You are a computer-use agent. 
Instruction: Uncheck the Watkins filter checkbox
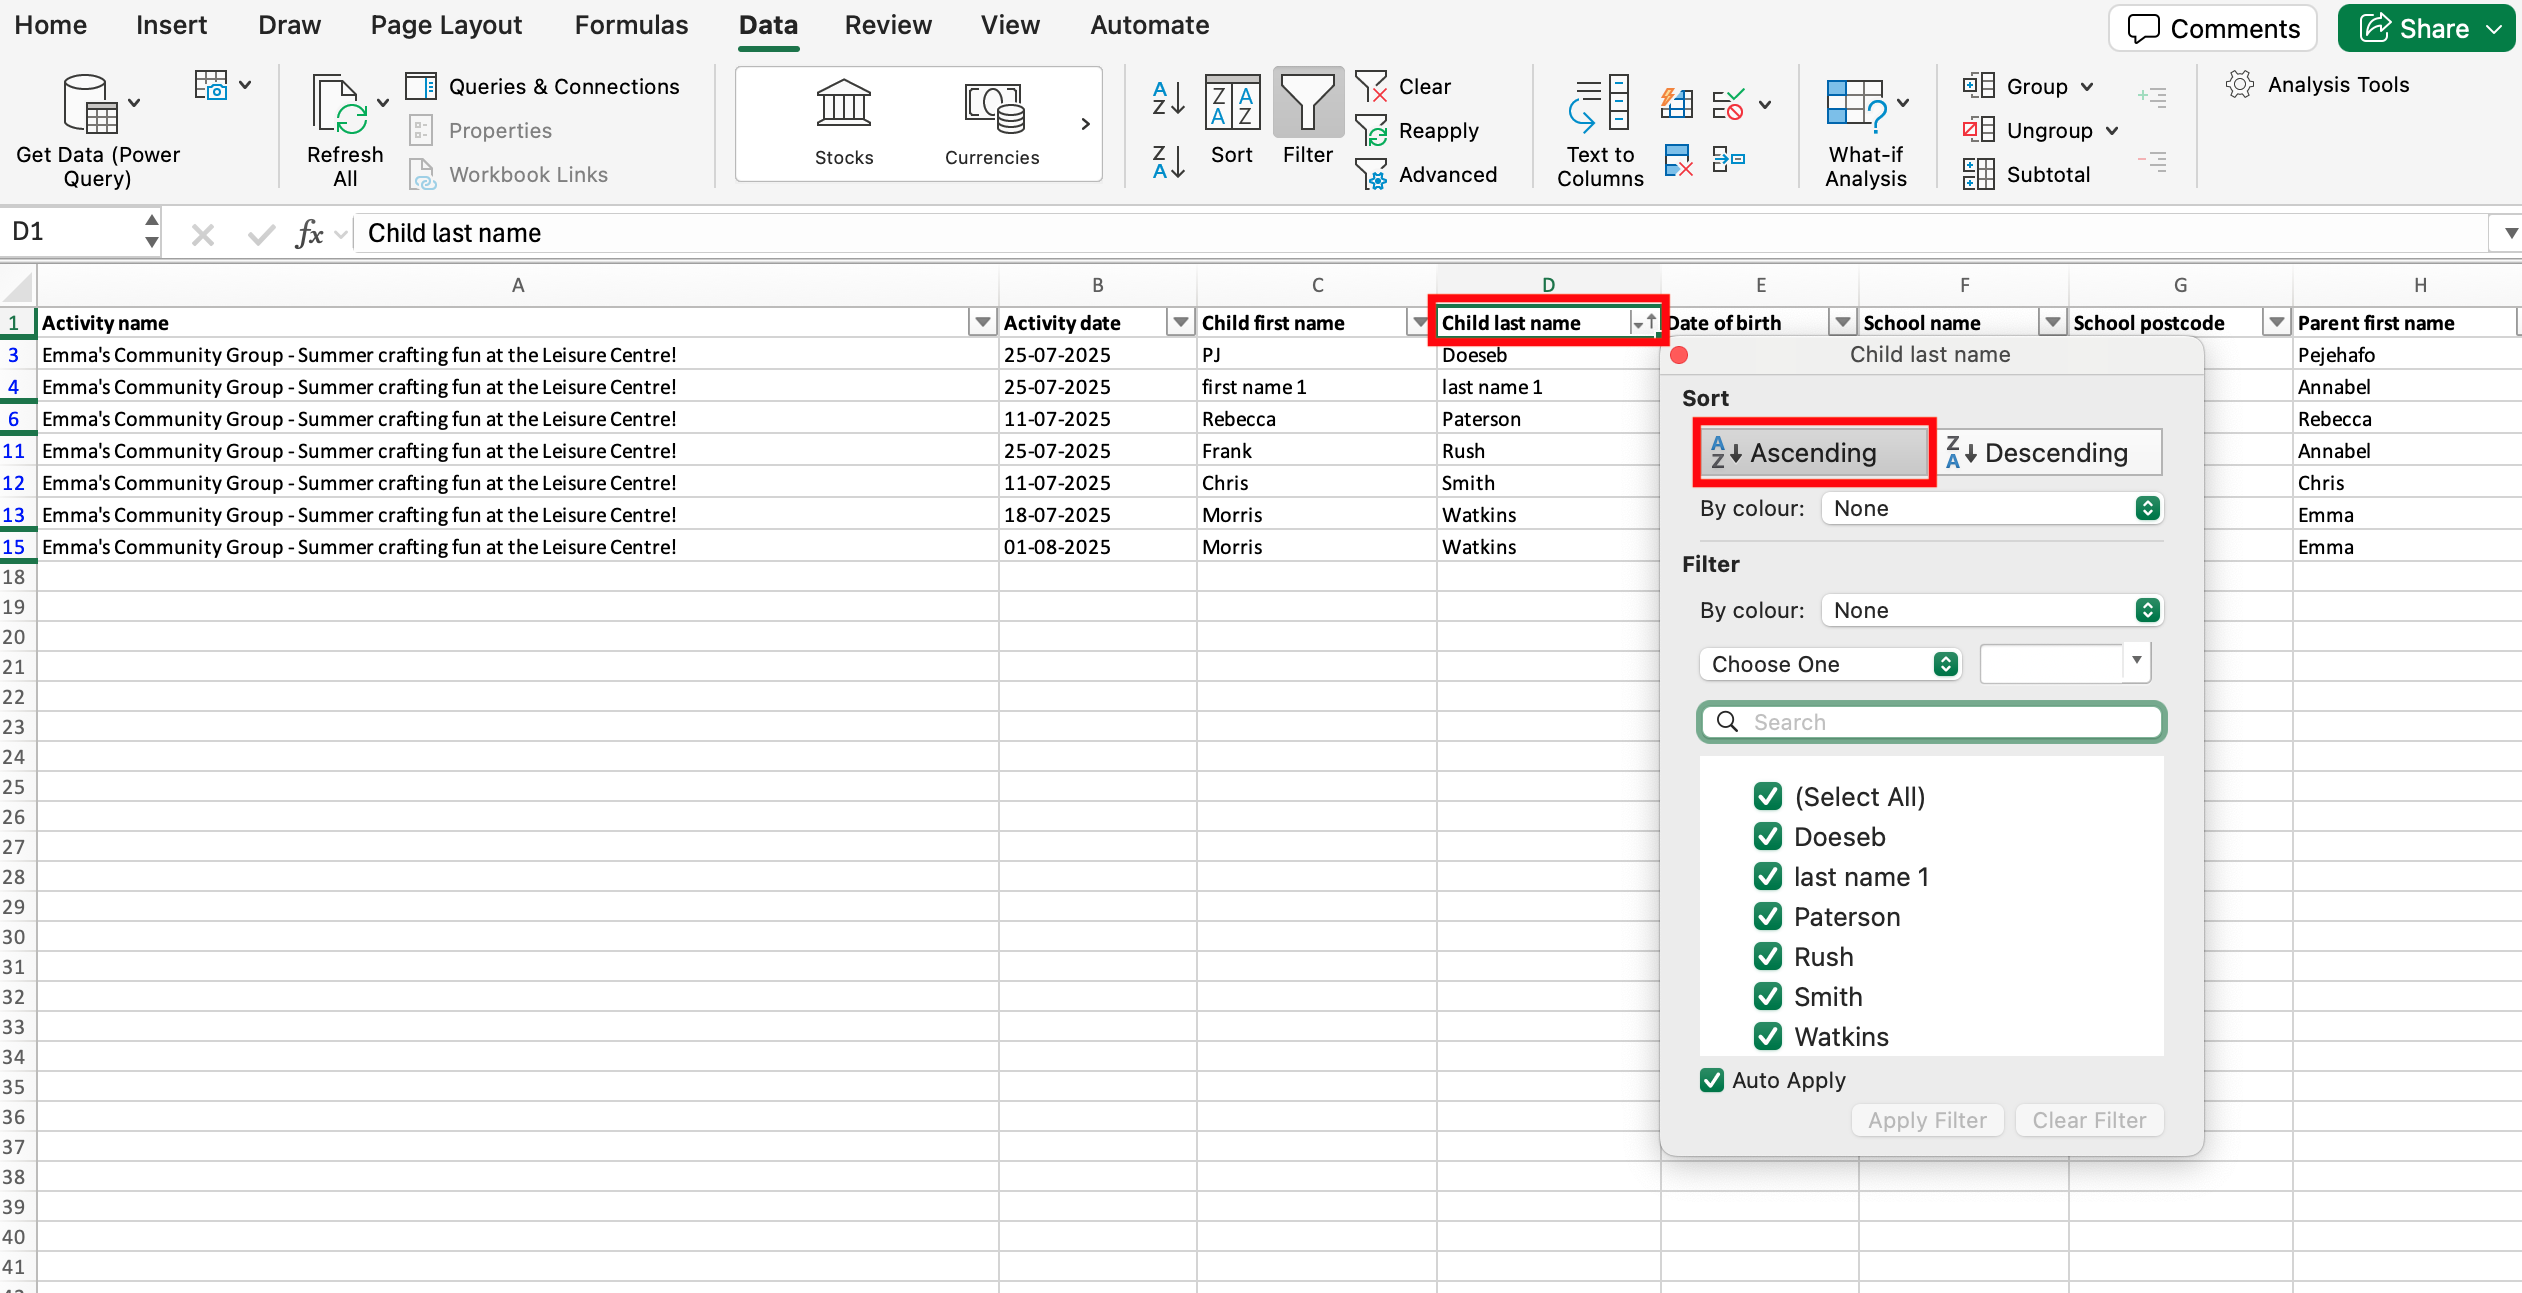coord(1767,1036)
